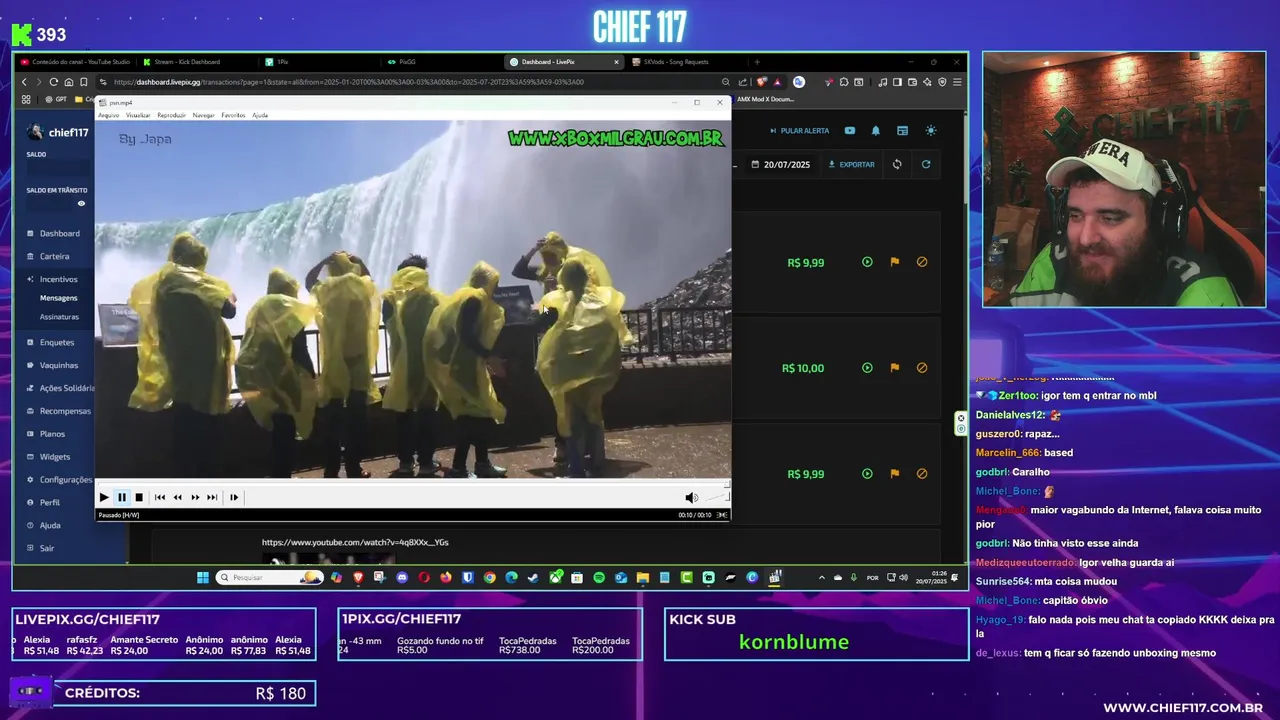Click the Pause button in the video player
The image size is (1280, 720).
[x=122, y=497]
